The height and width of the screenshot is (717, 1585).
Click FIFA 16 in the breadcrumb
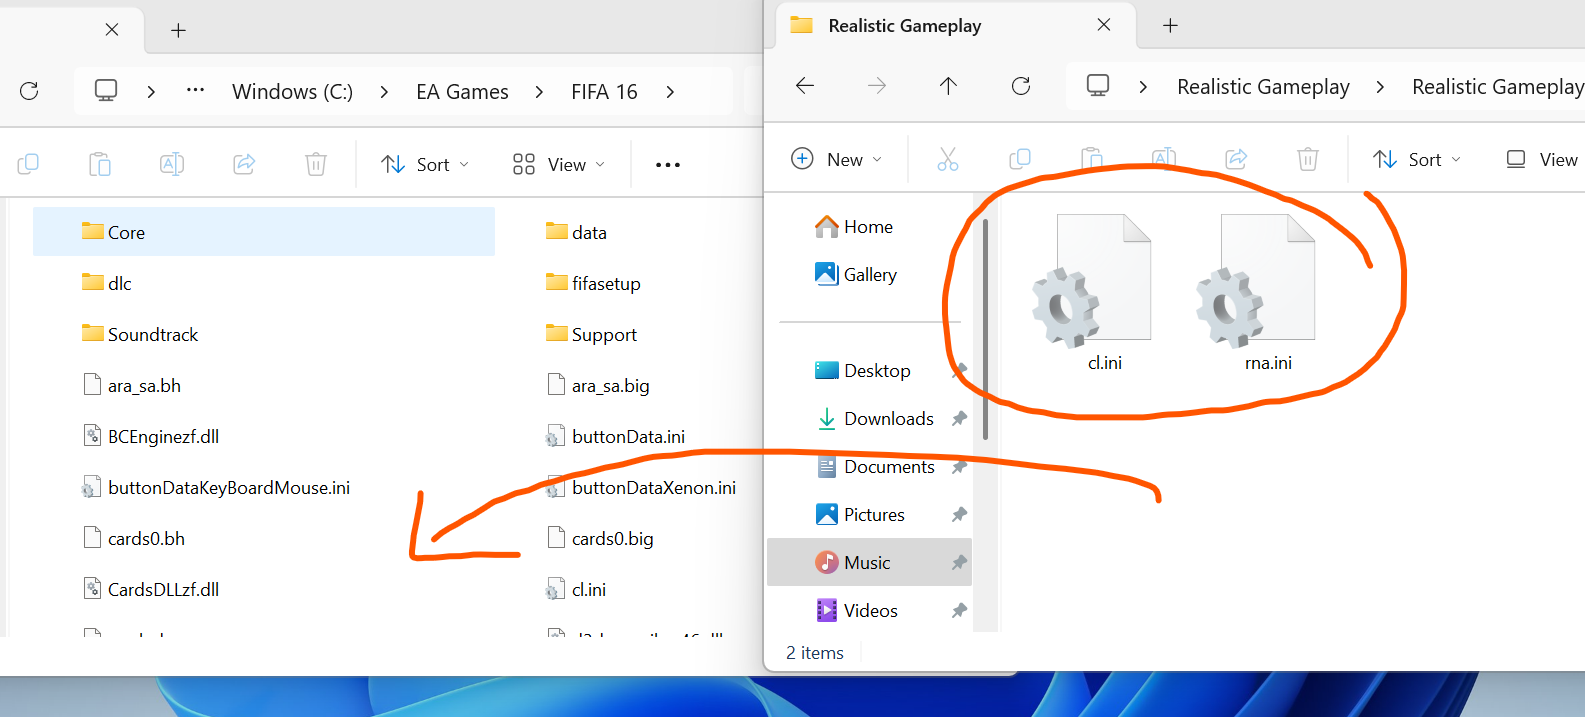pos(604,92)
